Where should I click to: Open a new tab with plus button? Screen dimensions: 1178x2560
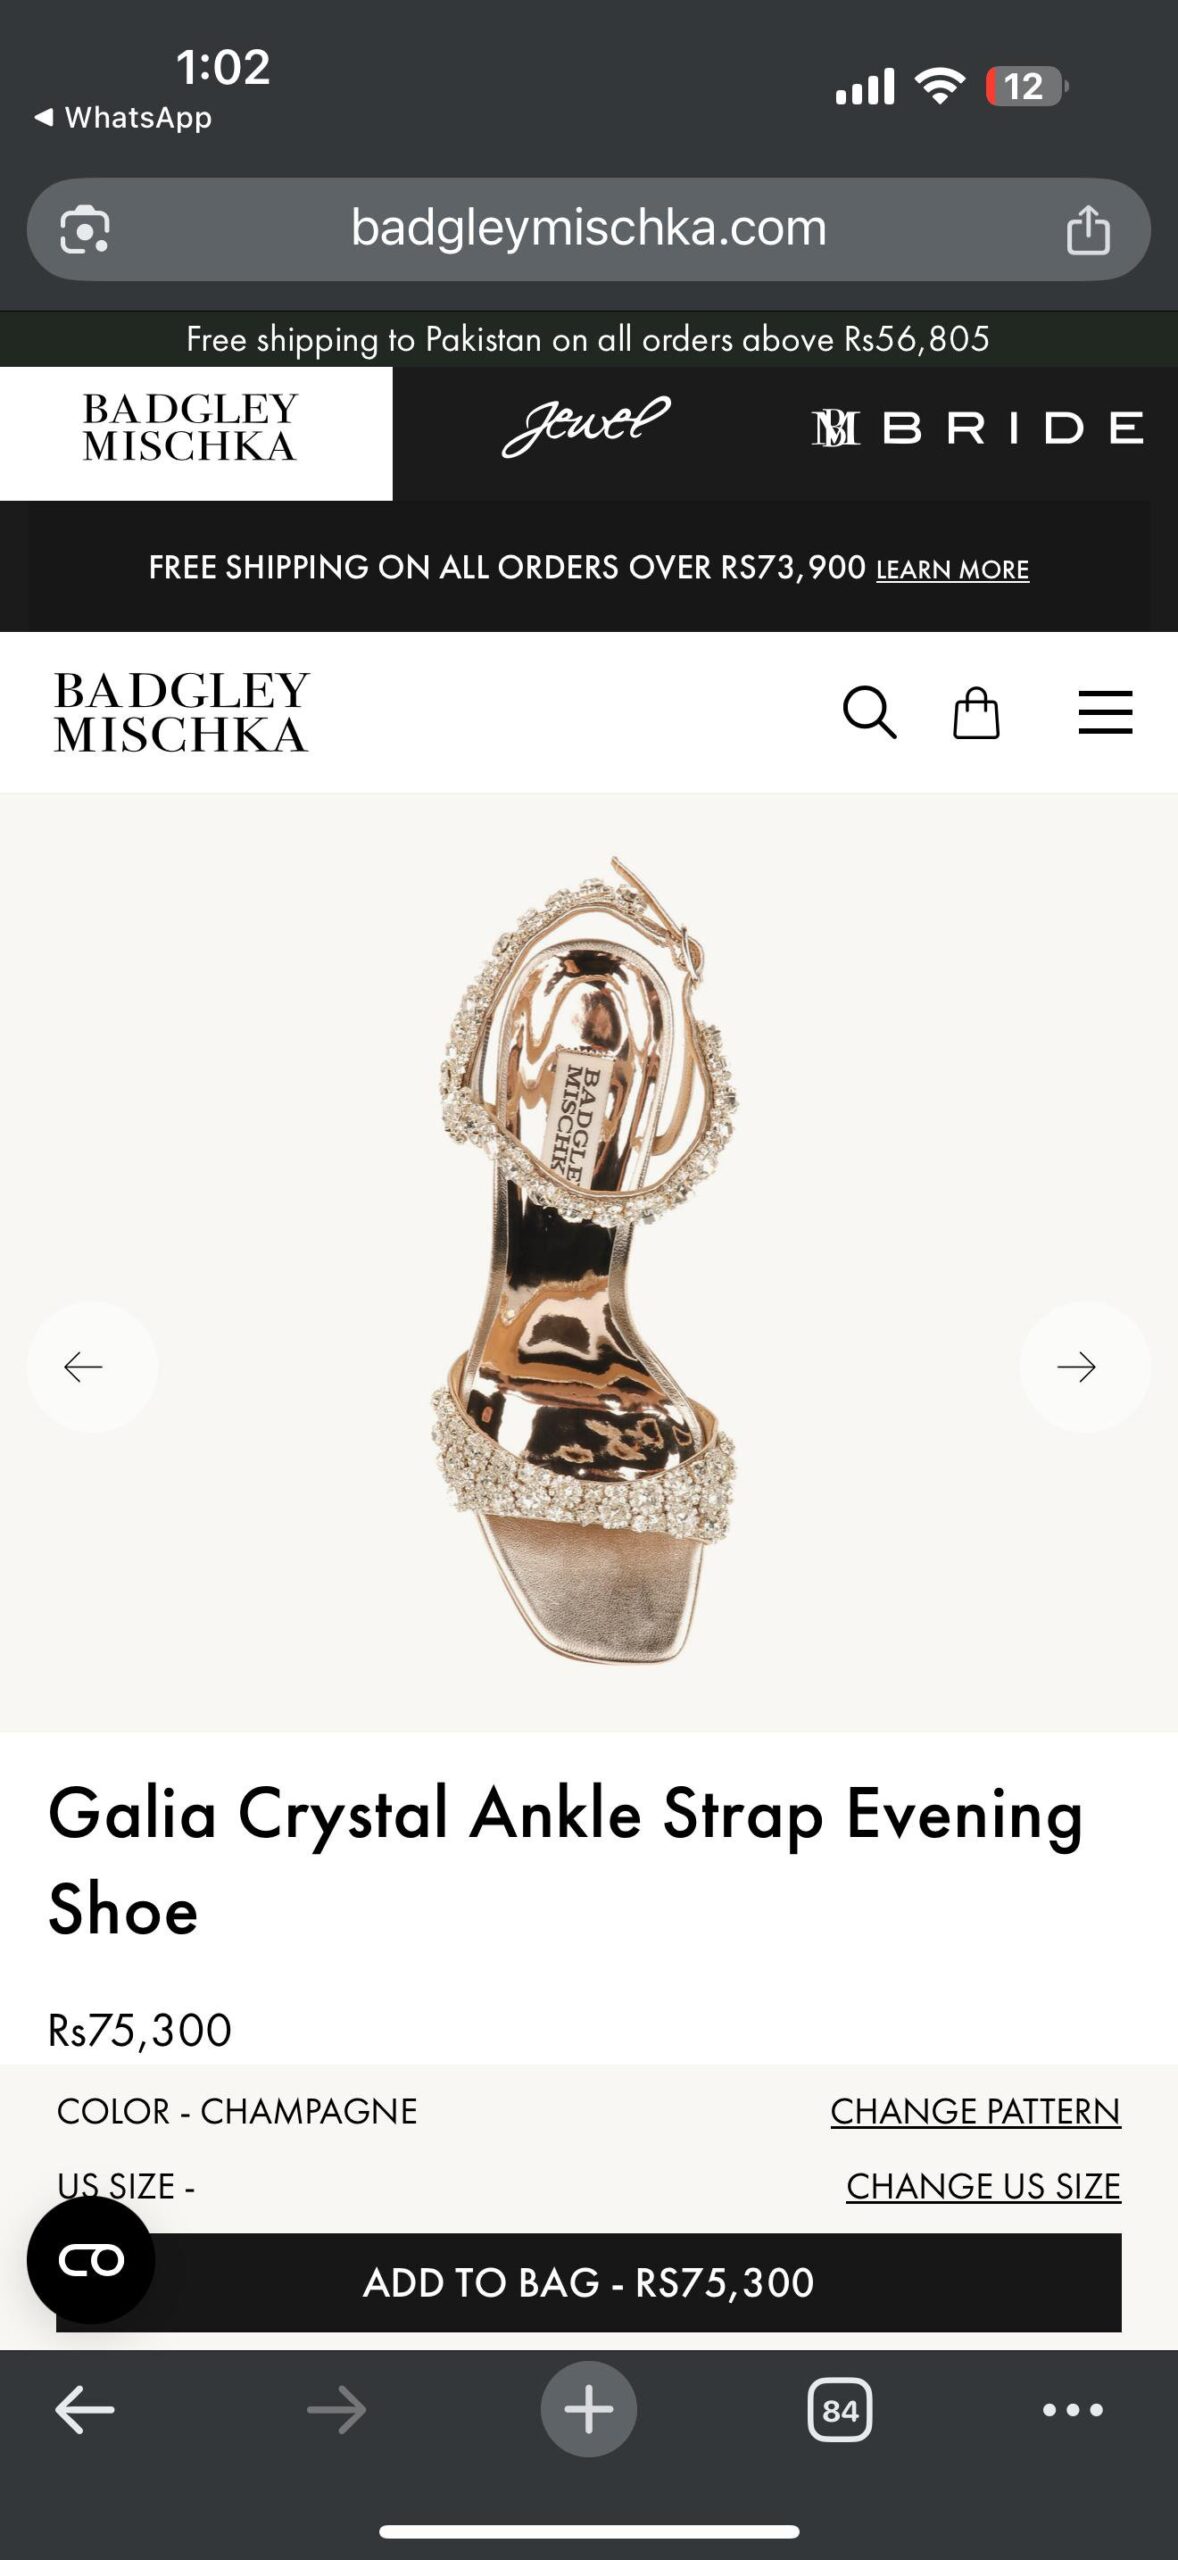point(589,2409)
